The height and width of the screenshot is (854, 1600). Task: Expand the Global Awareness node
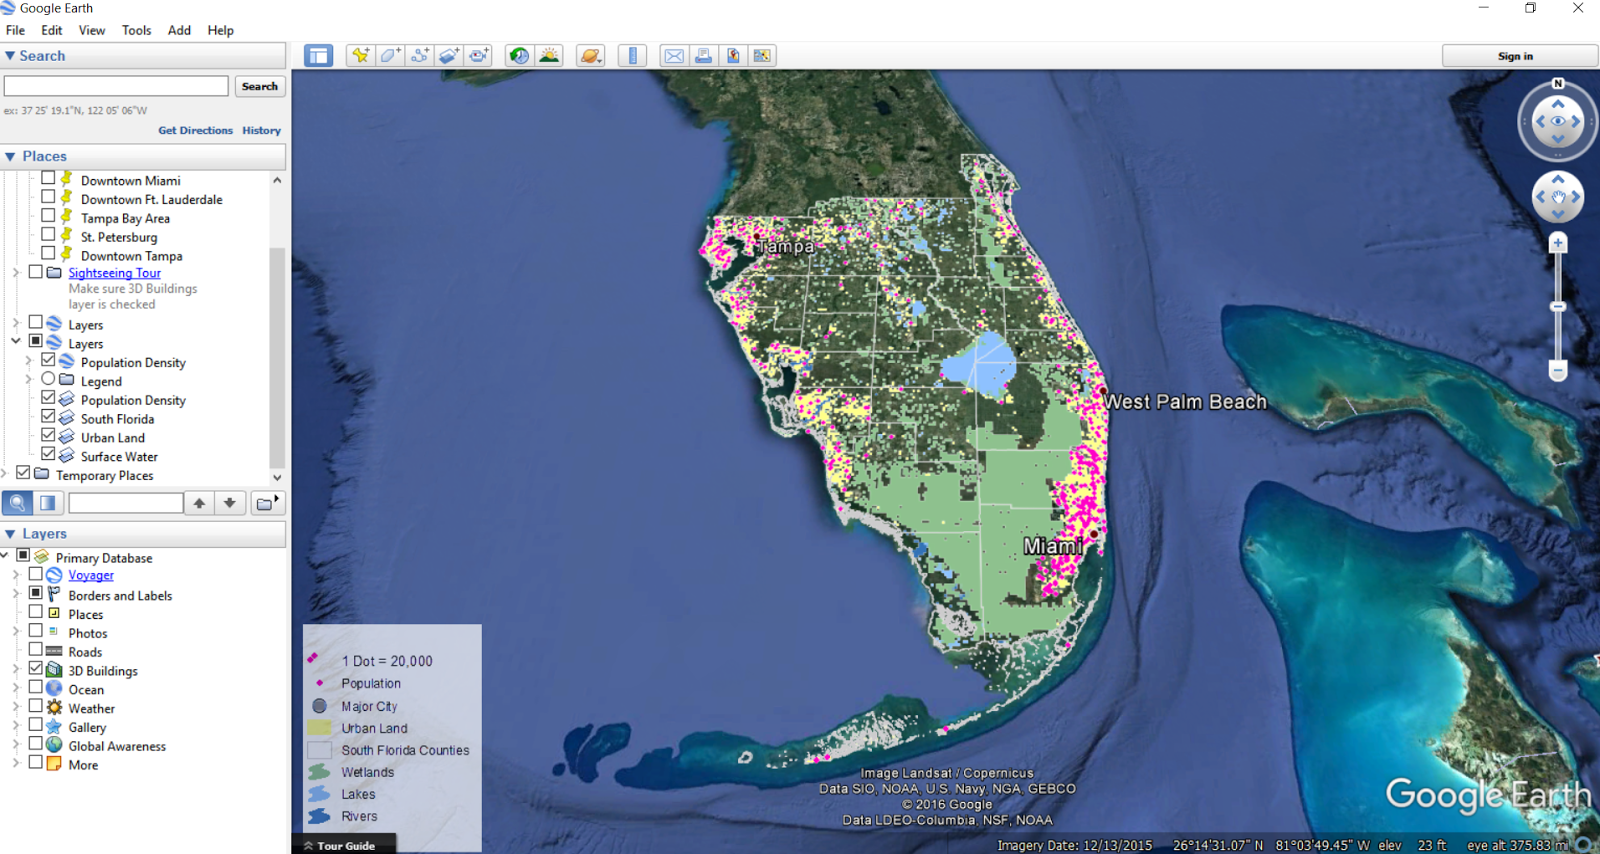tap(16, 746)
